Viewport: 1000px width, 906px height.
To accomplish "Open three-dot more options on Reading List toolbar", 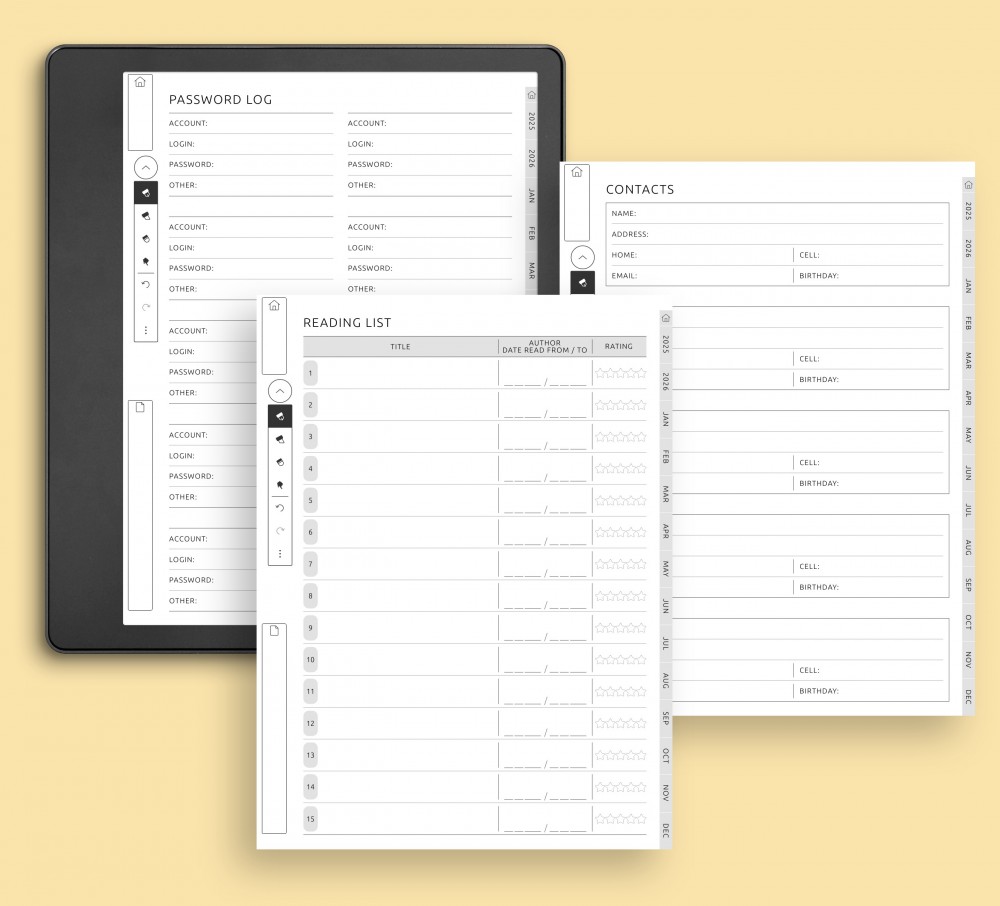I will point(280,554).
